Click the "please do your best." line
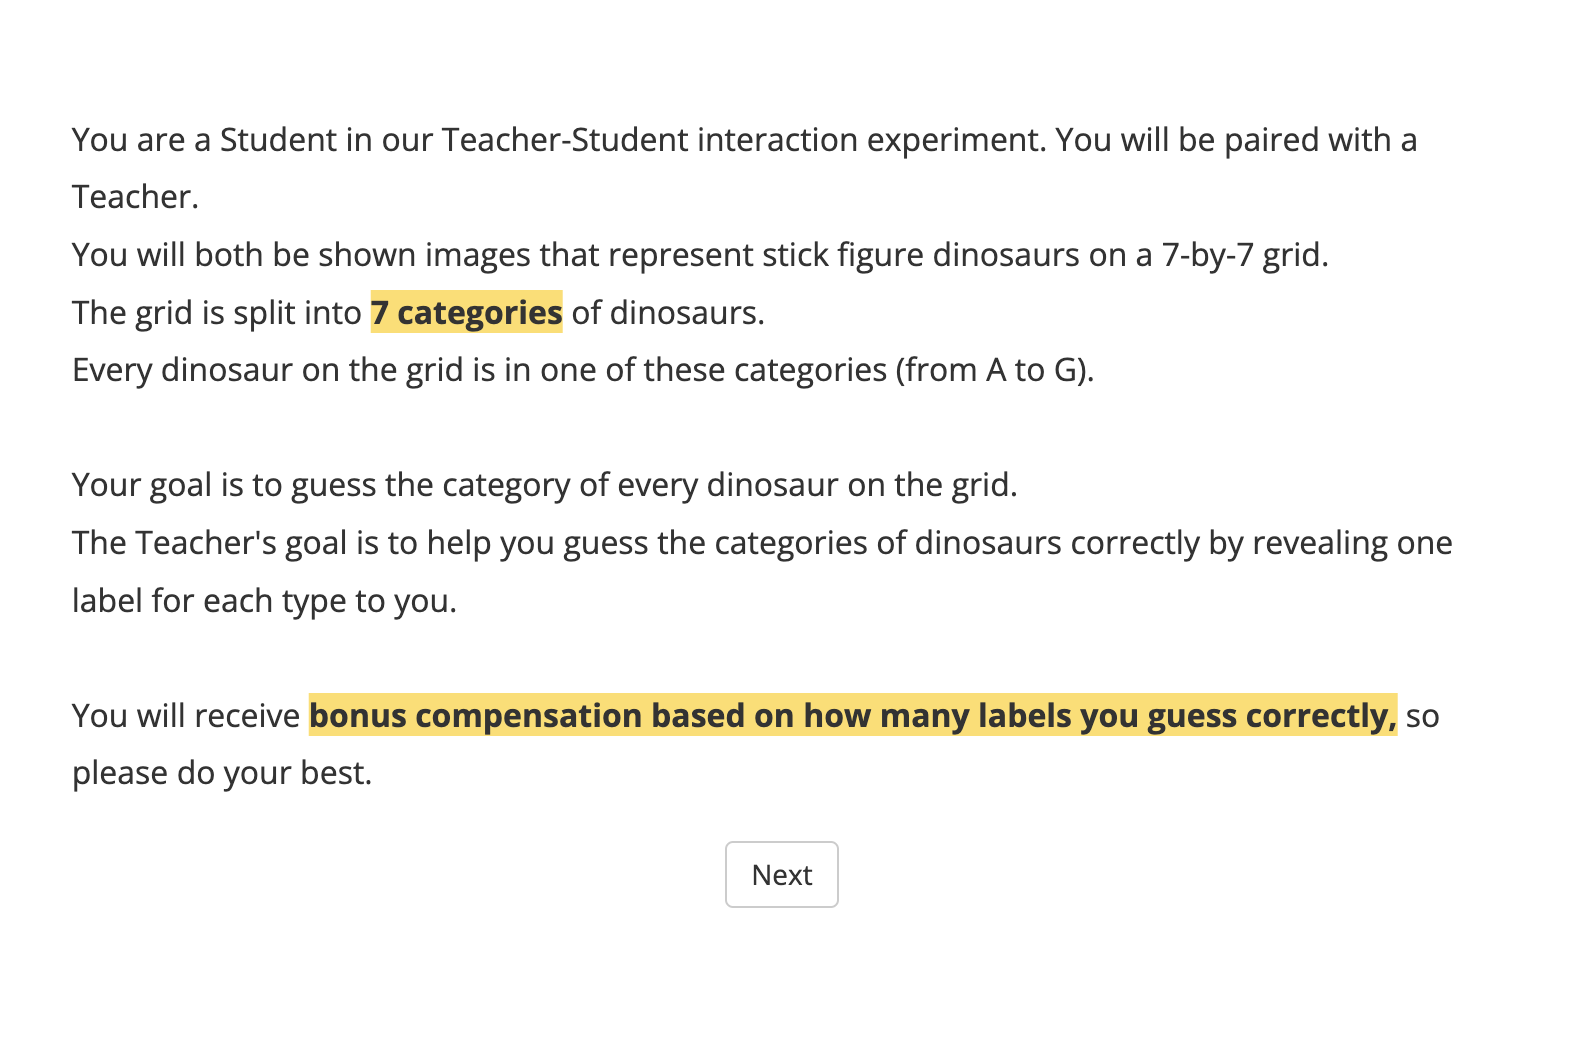Screen dimensions: 1576x1054 pos(222,773)
